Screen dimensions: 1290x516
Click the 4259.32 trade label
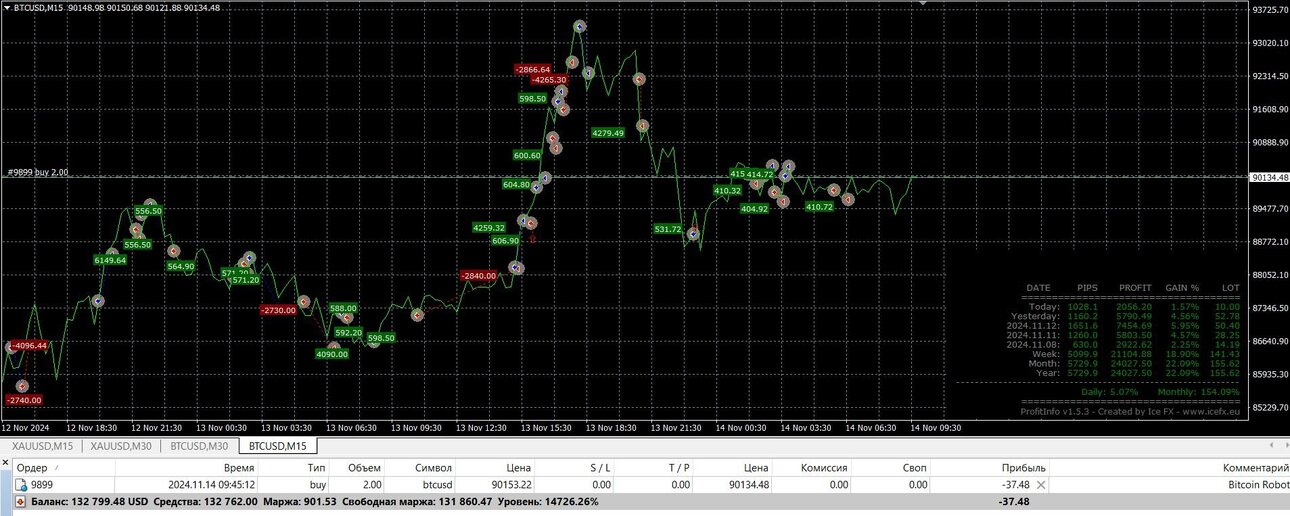click(489, 227)
